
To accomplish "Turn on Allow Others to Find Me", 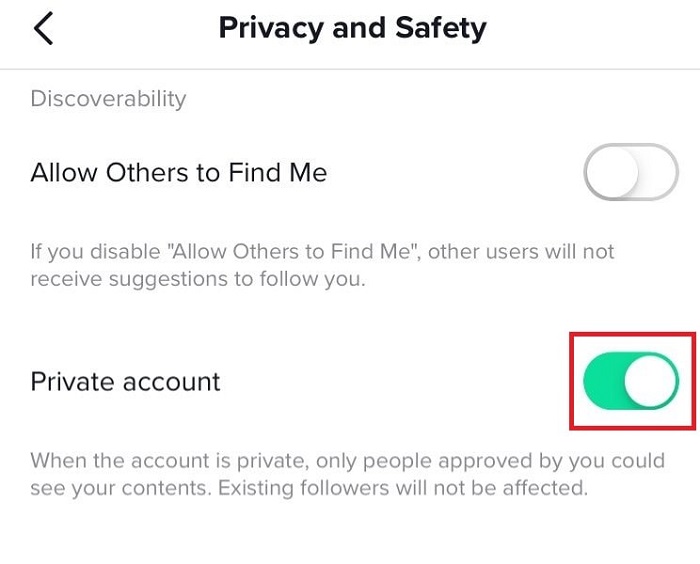I will coord(630,173).
